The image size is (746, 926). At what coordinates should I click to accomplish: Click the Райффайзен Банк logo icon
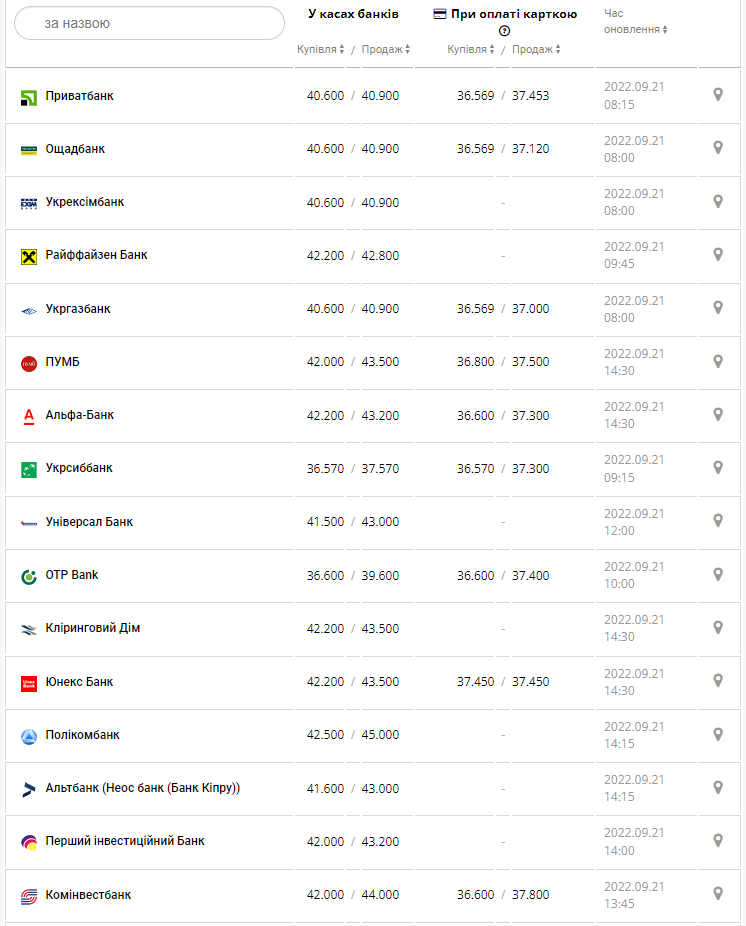[x=29, y=256]
